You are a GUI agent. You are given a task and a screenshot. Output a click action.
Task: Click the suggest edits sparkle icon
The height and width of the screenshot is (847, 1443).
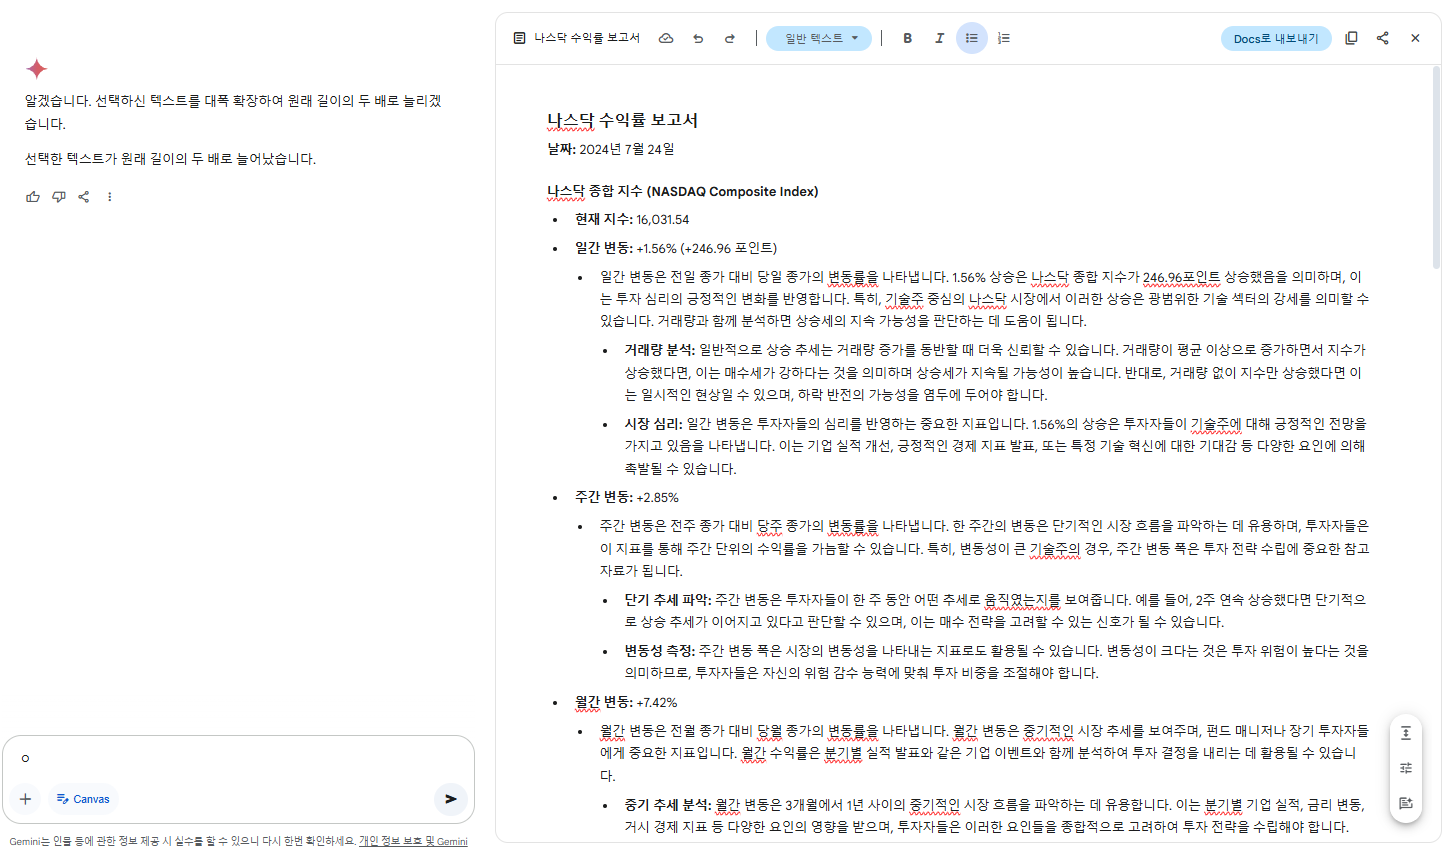point(1406,803)
